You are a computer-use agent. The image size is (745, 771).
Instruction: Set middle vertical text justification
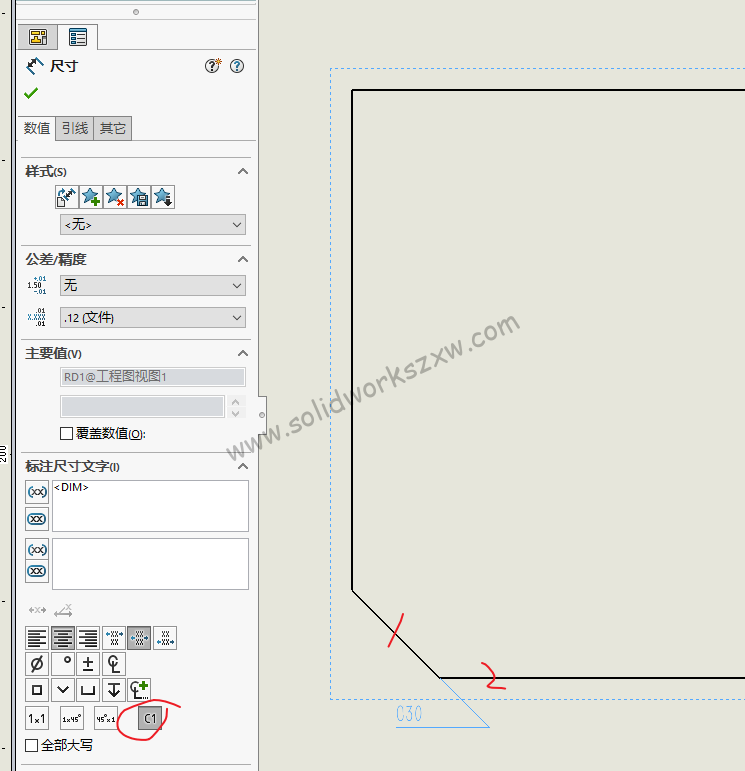pos(139,638)
